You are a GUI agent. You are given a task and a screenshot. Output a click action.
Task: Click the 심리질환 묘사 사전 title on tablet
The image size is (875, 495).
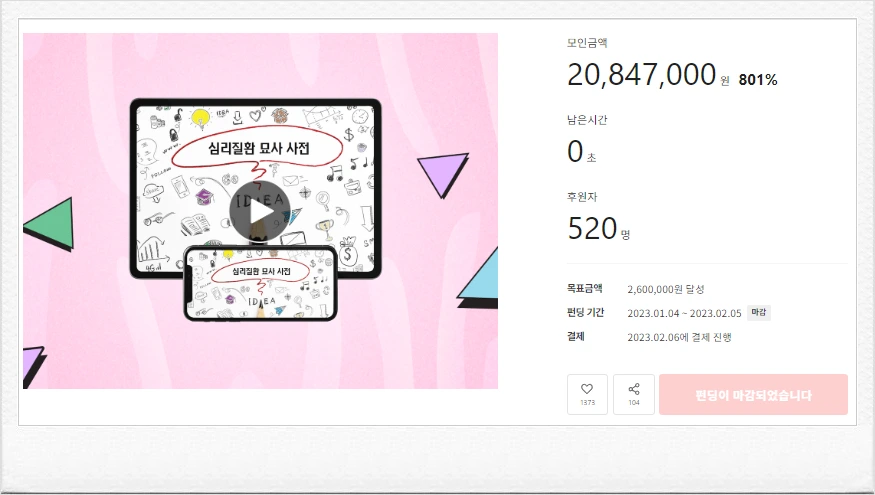coord(258,148)
